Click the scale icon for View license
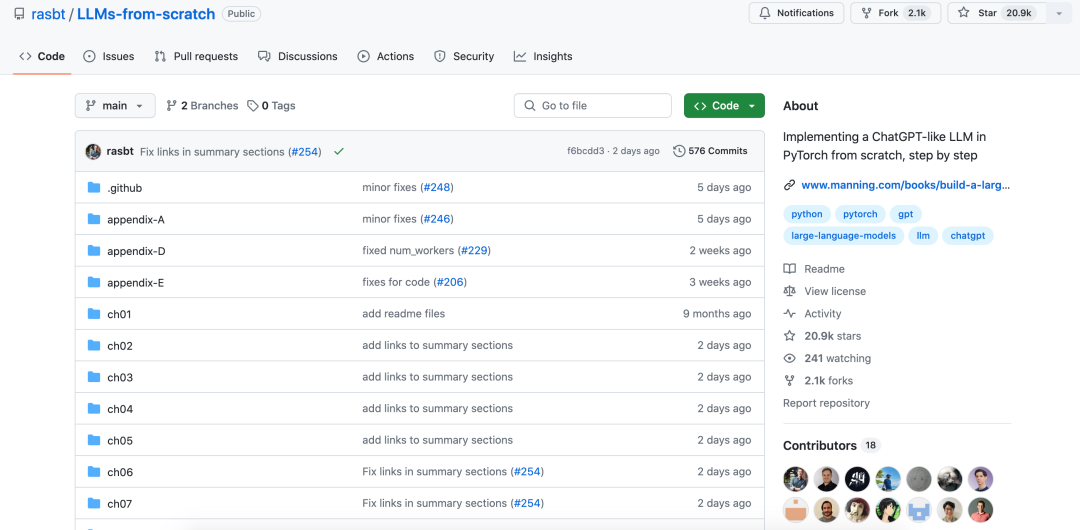Viewport: 1080px width, 530px height. click(x=789, y=291)
